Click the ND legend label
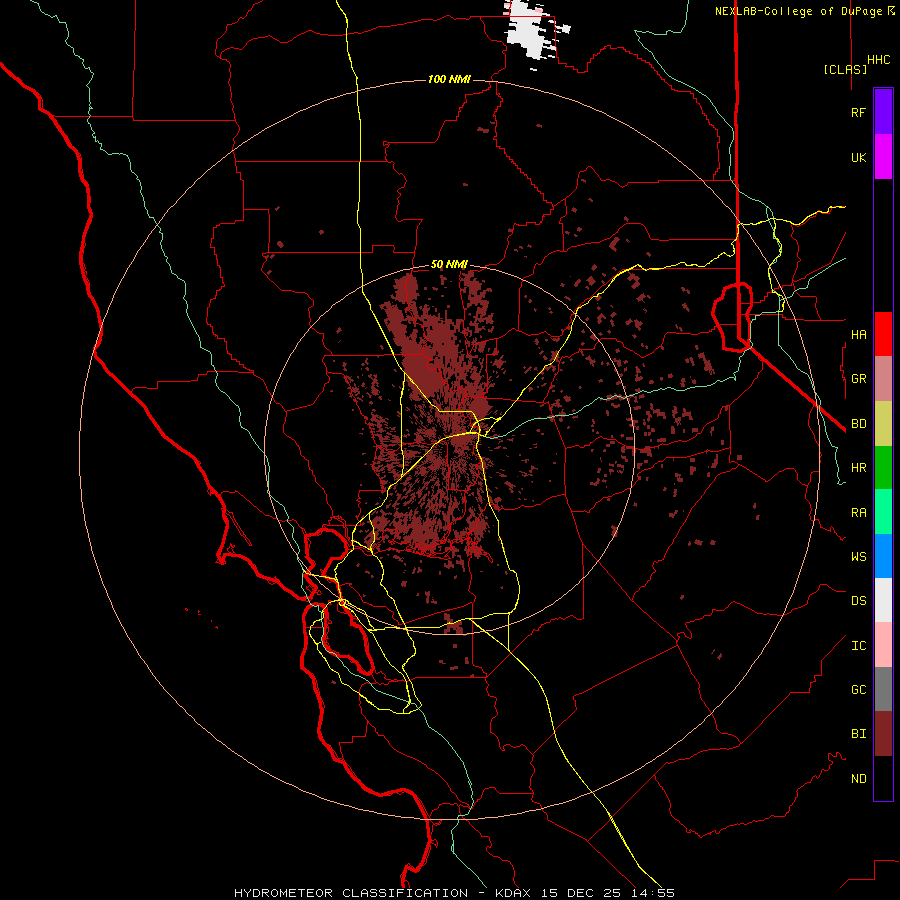Screen dimensions: 900x900 click(x=858, y=779)
